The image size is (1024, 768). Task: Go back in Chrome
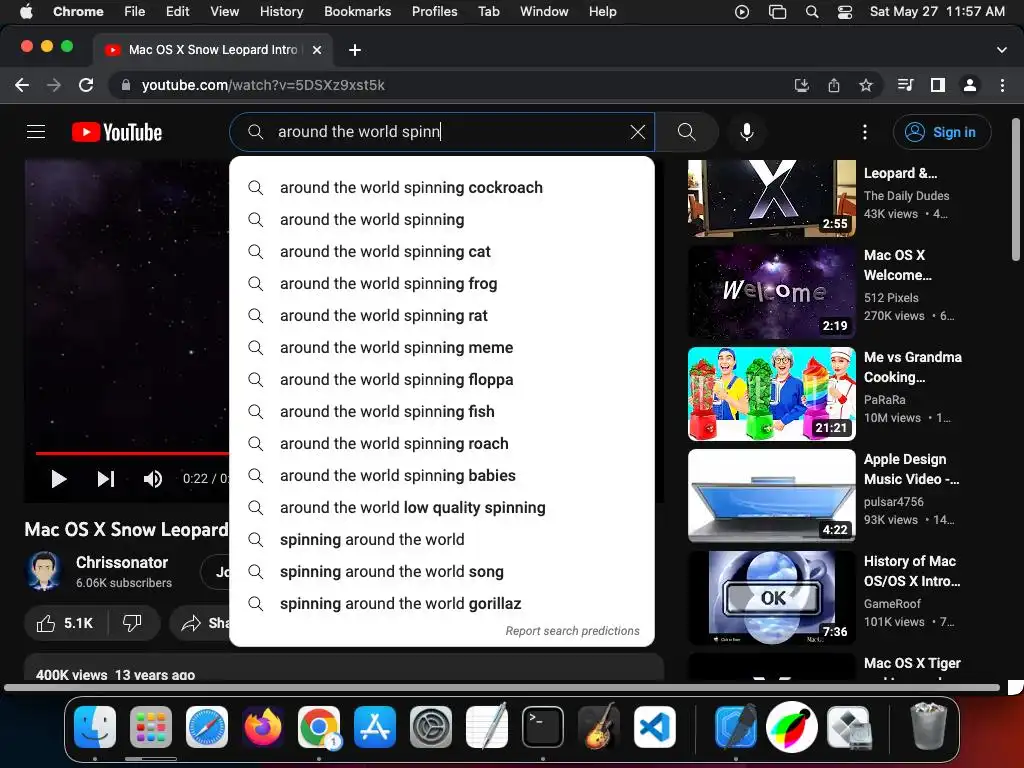pyautogui.click(x=22, y=85)
